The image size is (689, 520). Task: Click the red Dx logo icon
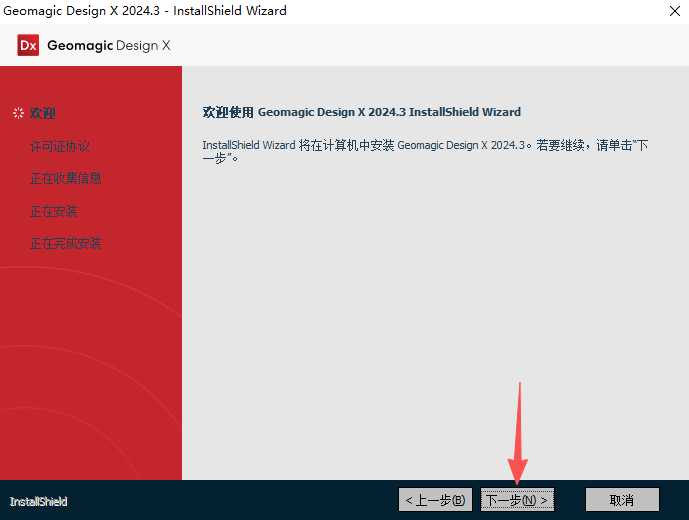tap(28, 45)
